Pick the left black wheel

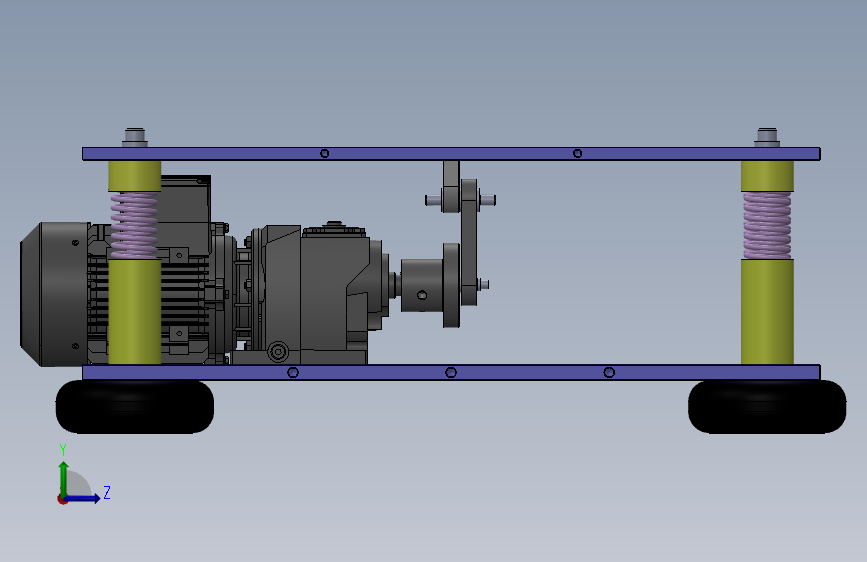tap(135, 407)
